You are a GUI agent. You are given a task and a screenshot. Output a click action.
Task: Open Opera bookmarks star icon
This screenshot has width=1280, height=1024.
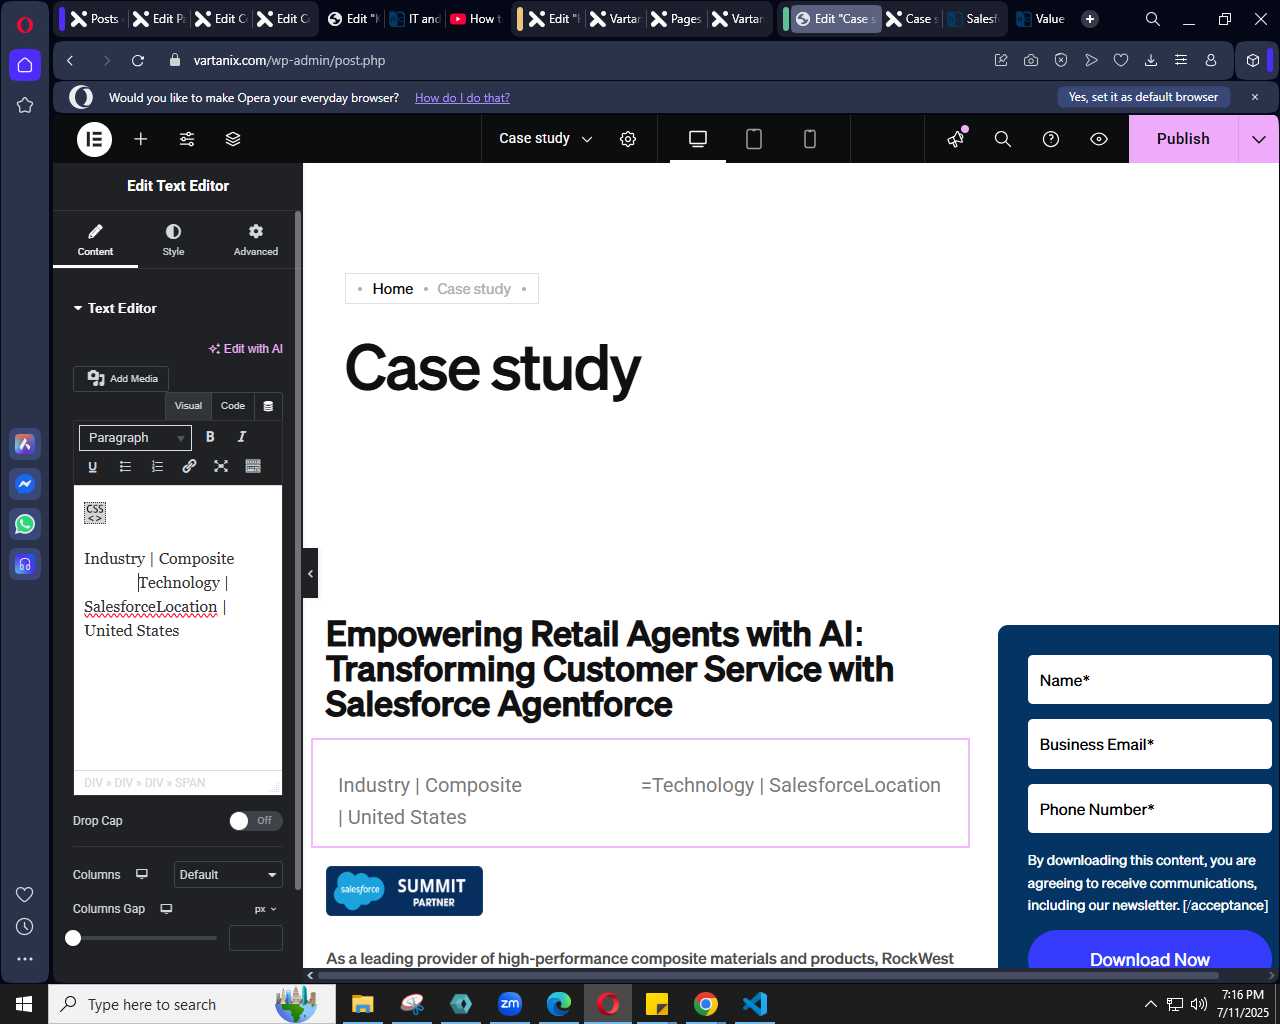[25, 105]
